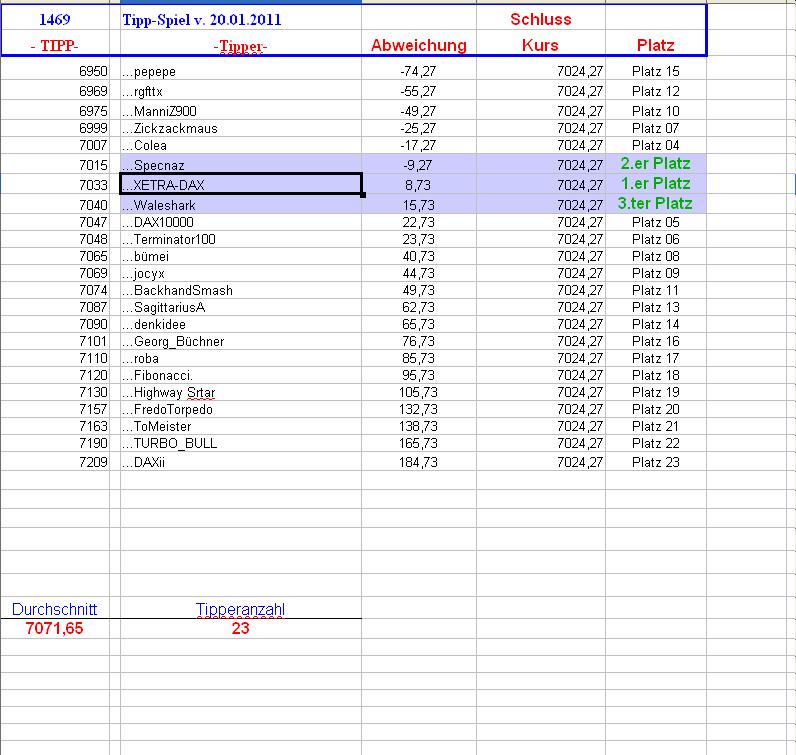
Task: Click the 'Schluss' header cell
Action: point(541,19)
